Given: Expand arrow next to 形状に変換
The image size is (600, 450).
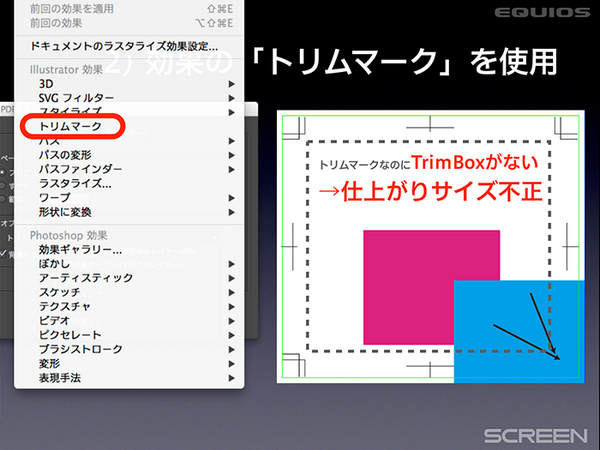Looking at the screenshot, I should tap(232, 212).
